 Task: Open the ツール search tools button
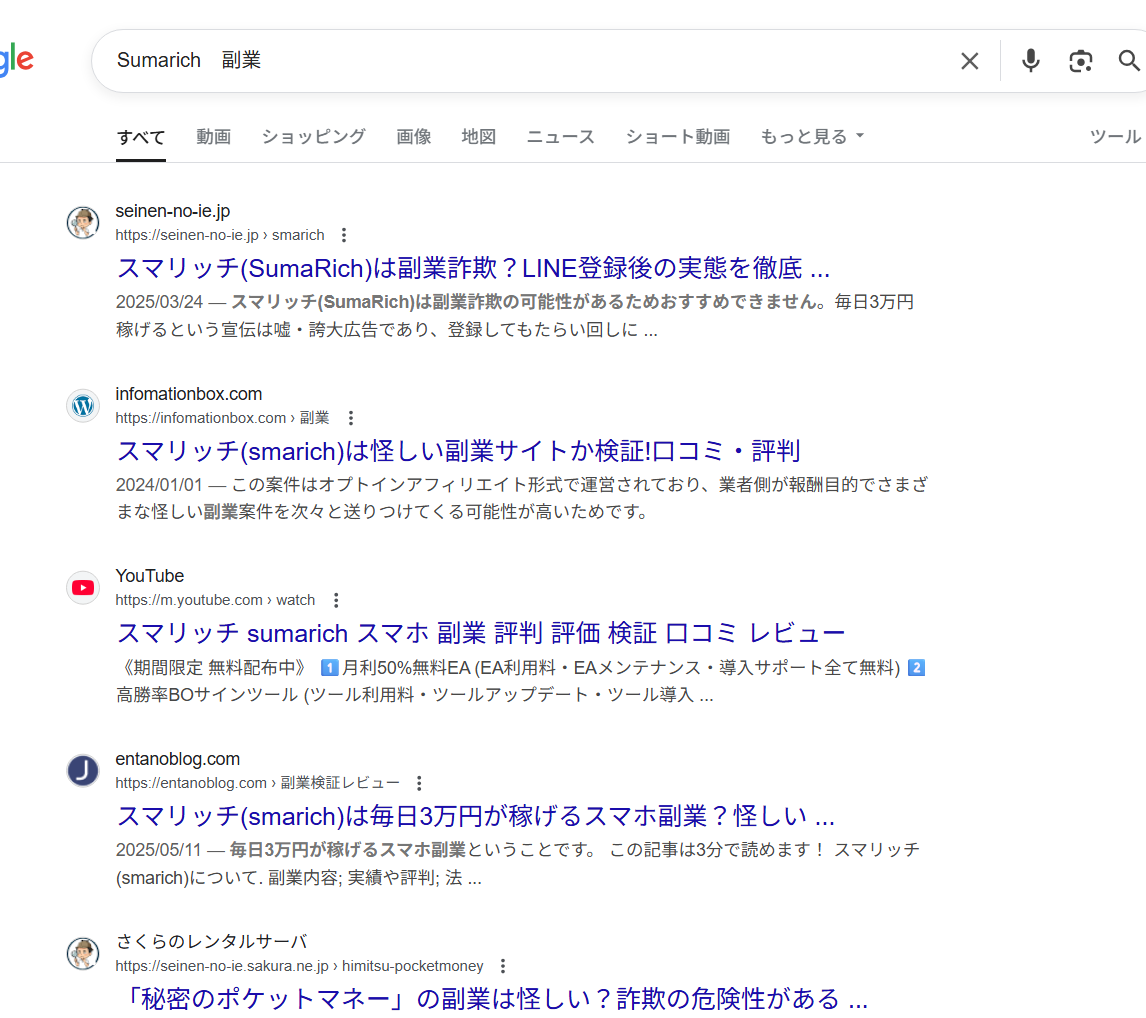[1115, 137]
